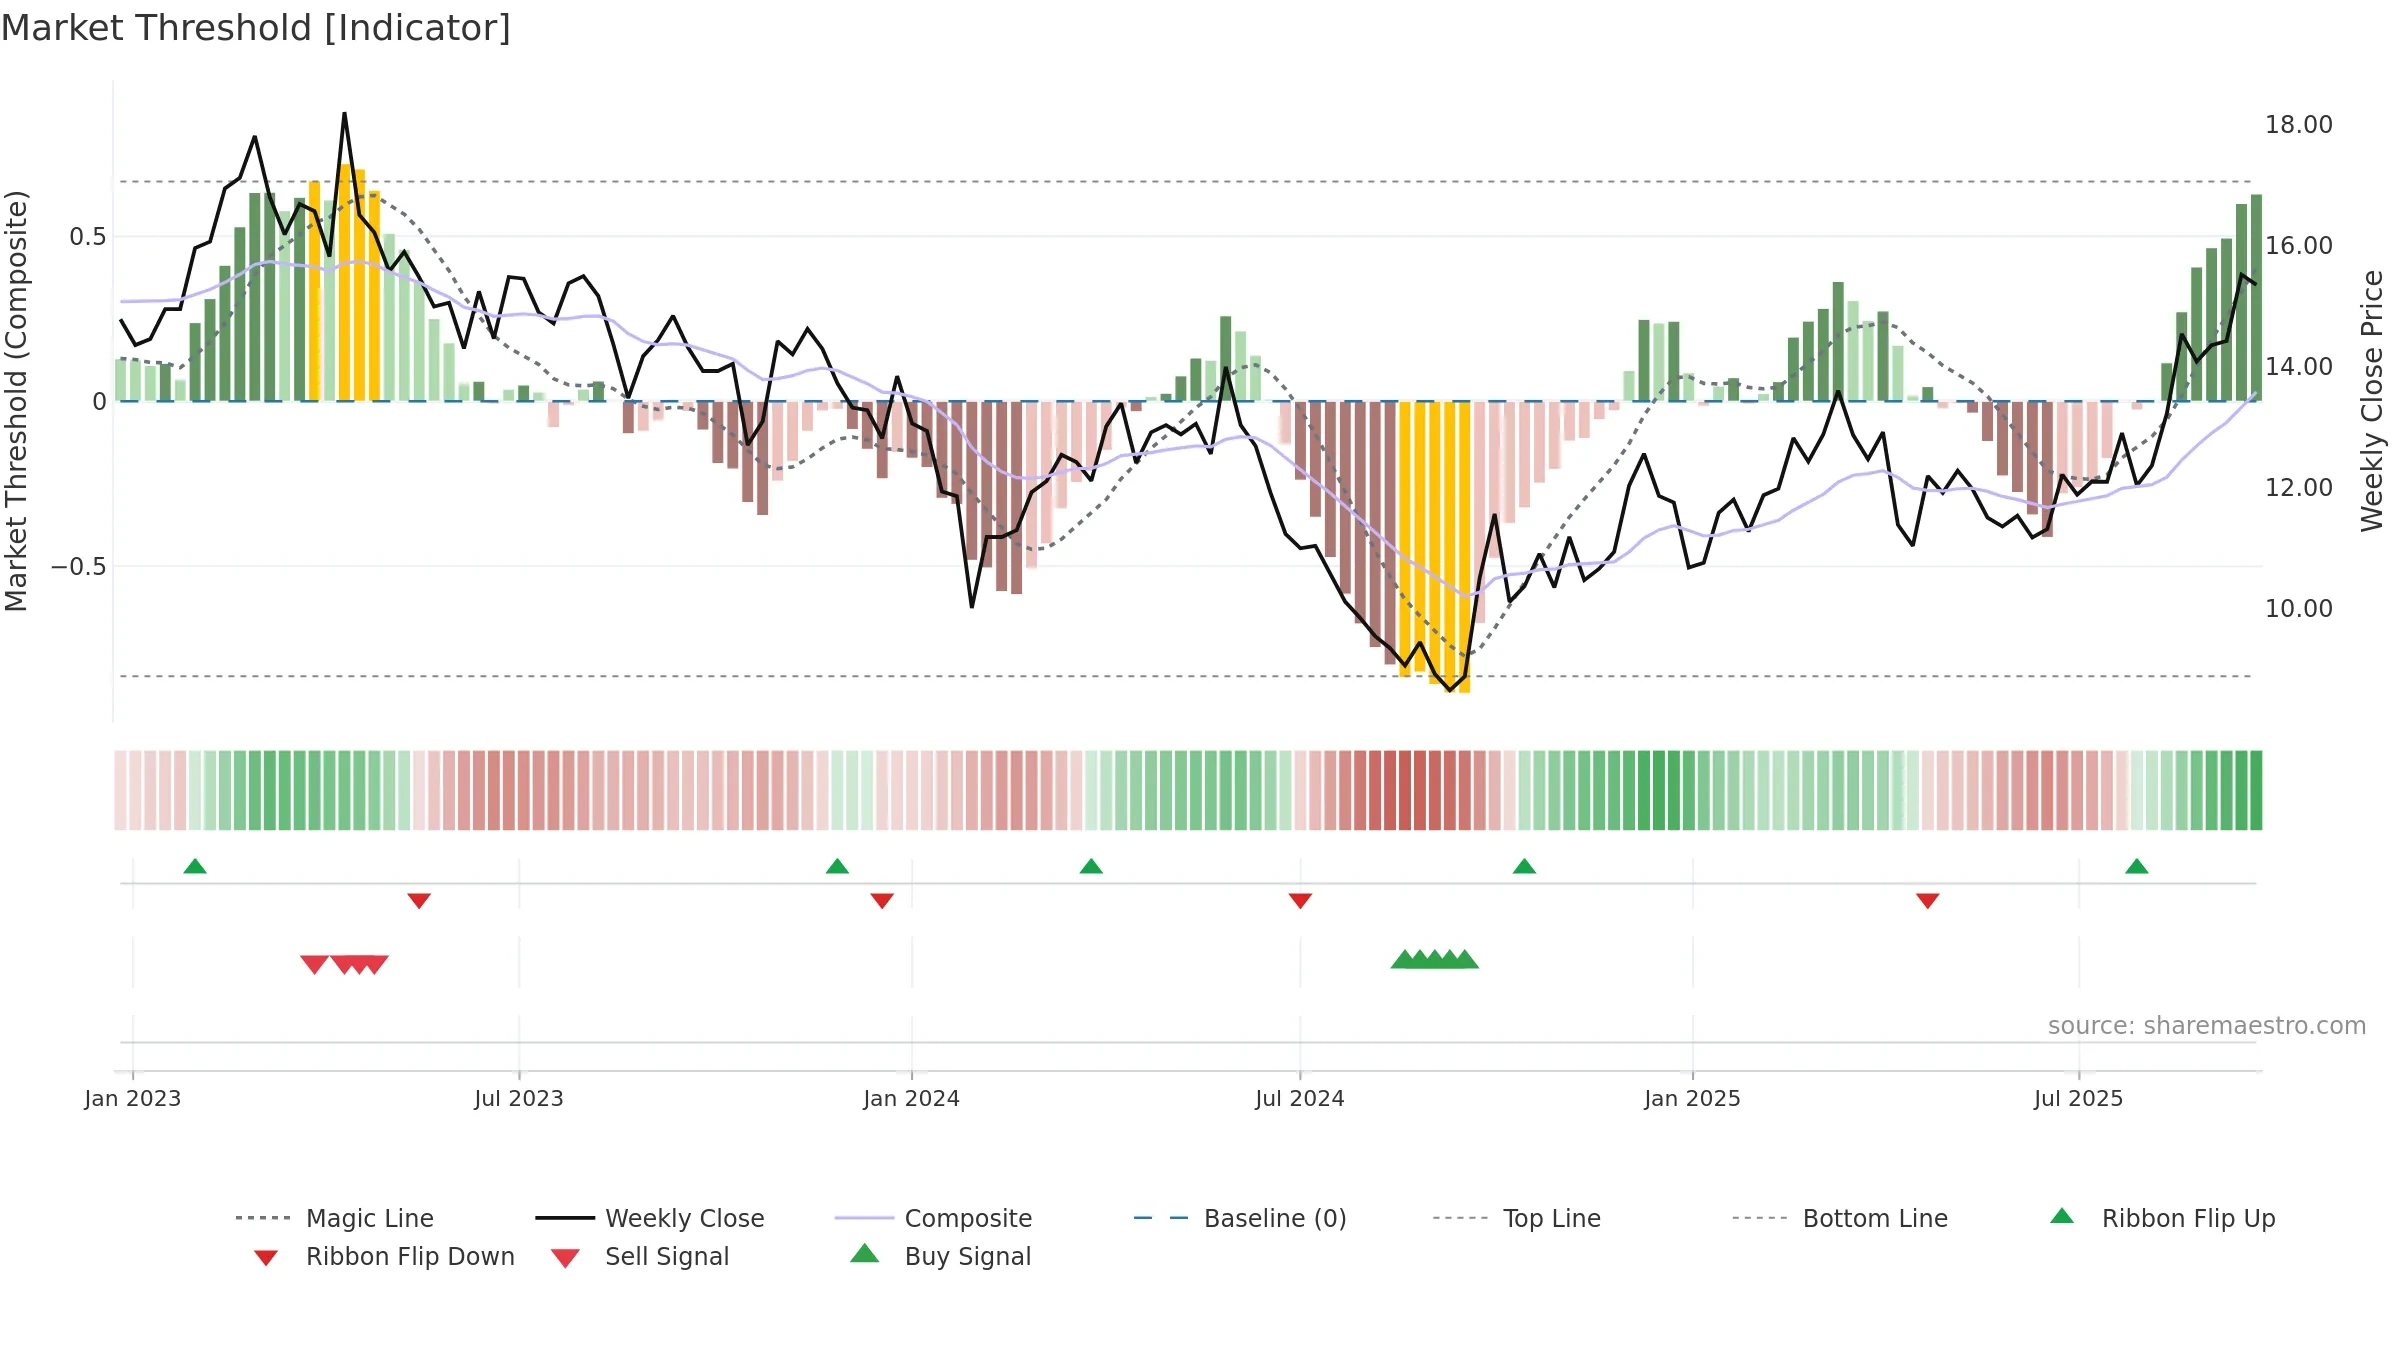Click the 14.00 price axis label
Viewport: 2400px width, 1350px height.
pyautogui.click(x=2299, y=367)
